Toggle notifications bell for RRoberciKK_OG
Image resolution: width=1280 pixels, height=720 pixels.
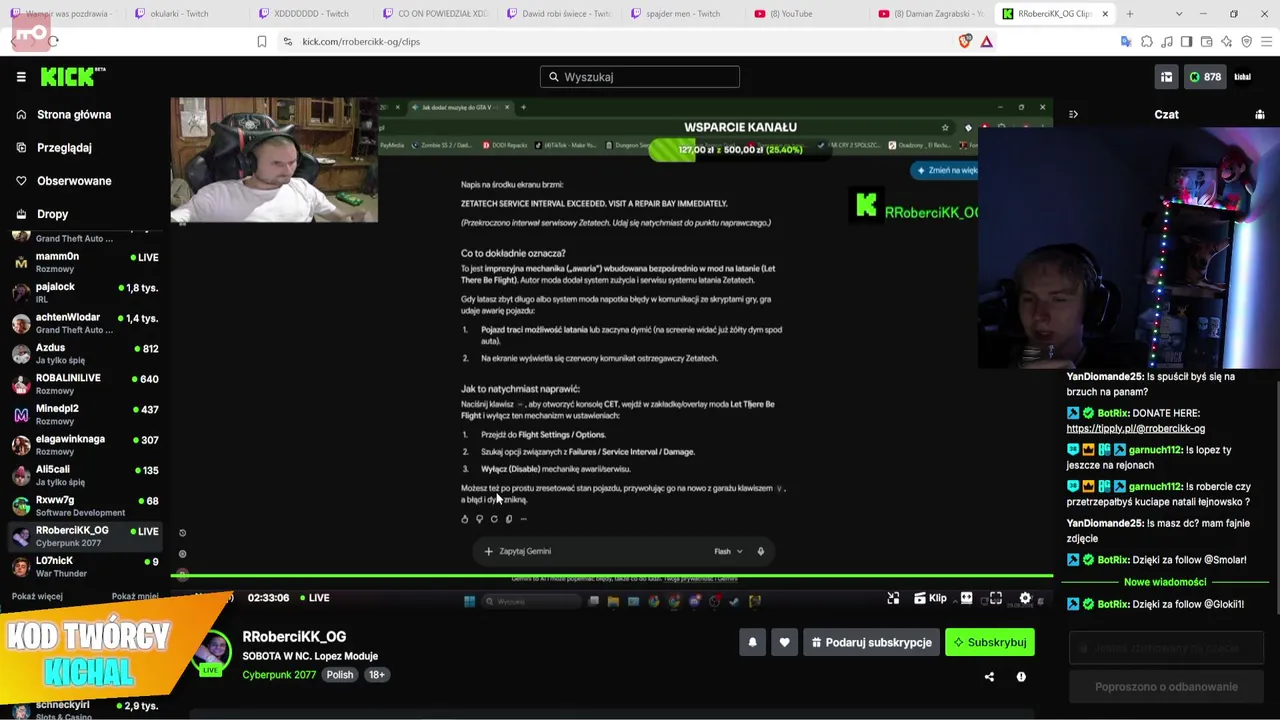point(753,643)
